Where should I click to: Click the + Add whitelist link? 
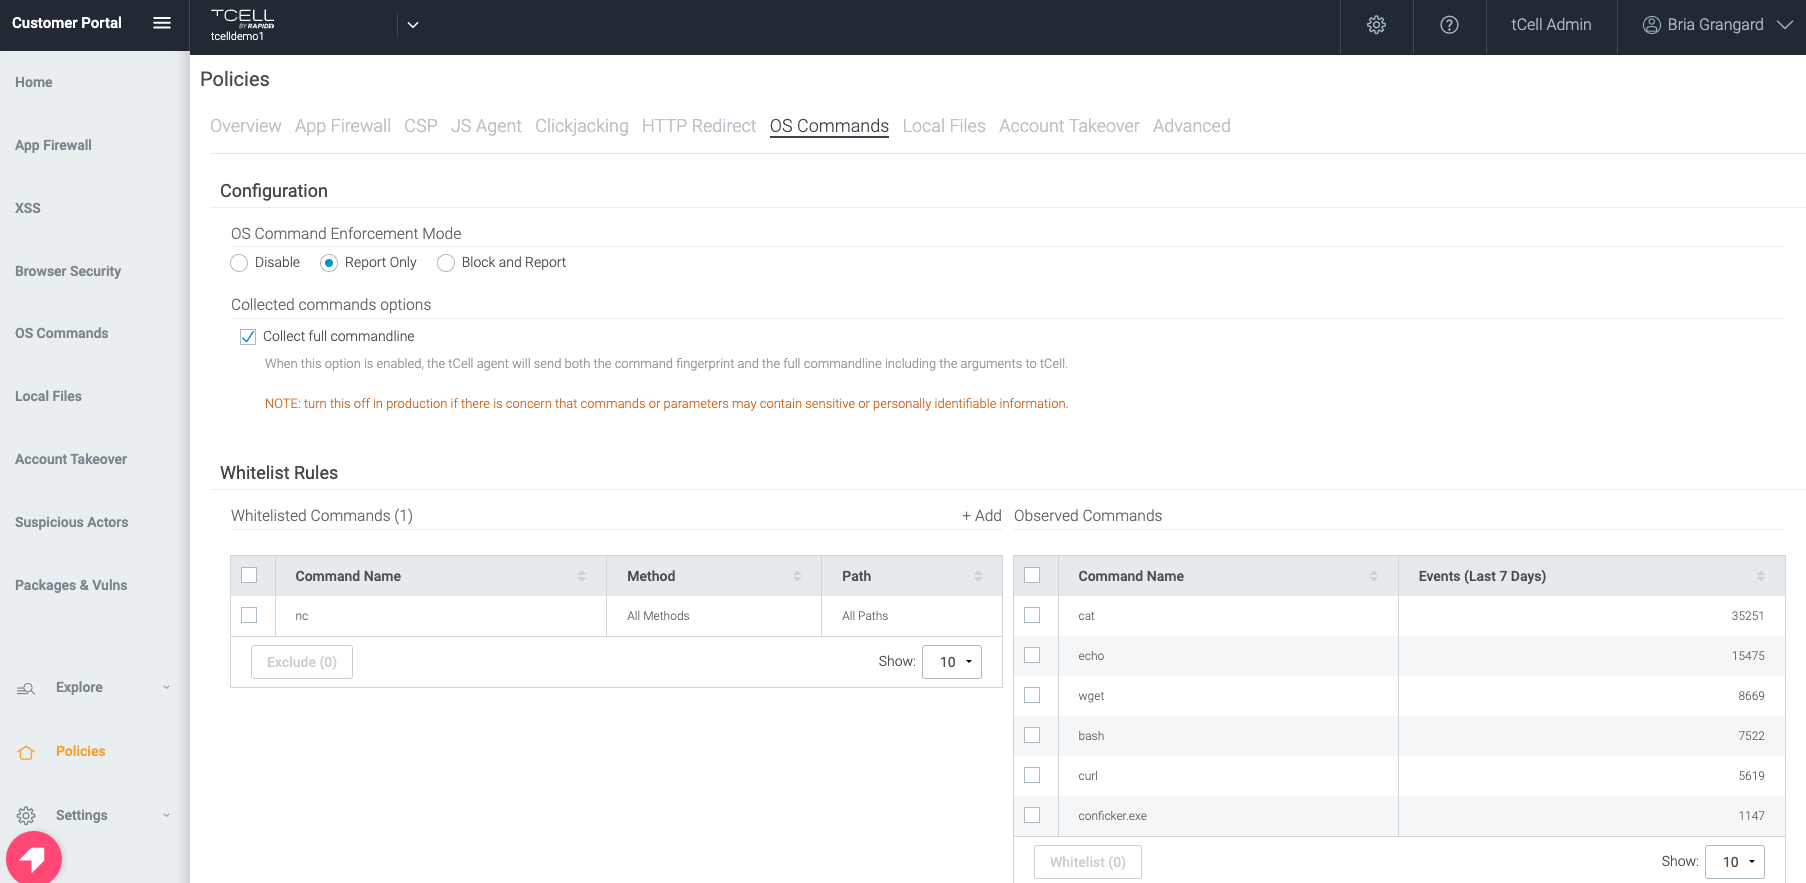[x=981, y=516]
